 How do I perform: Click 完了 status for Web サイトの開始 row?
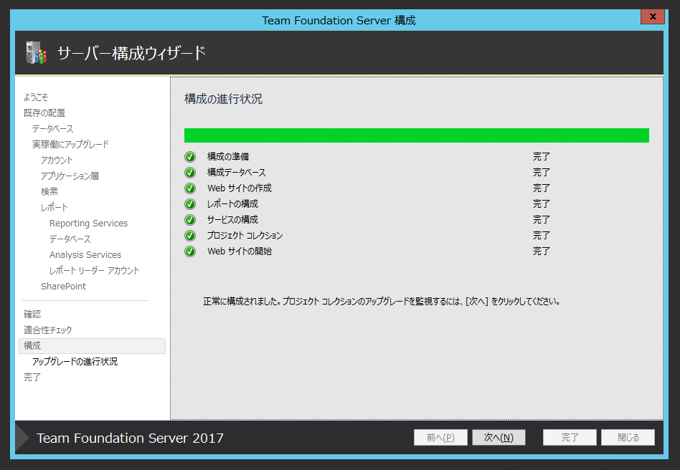click(x=541, y=251)
